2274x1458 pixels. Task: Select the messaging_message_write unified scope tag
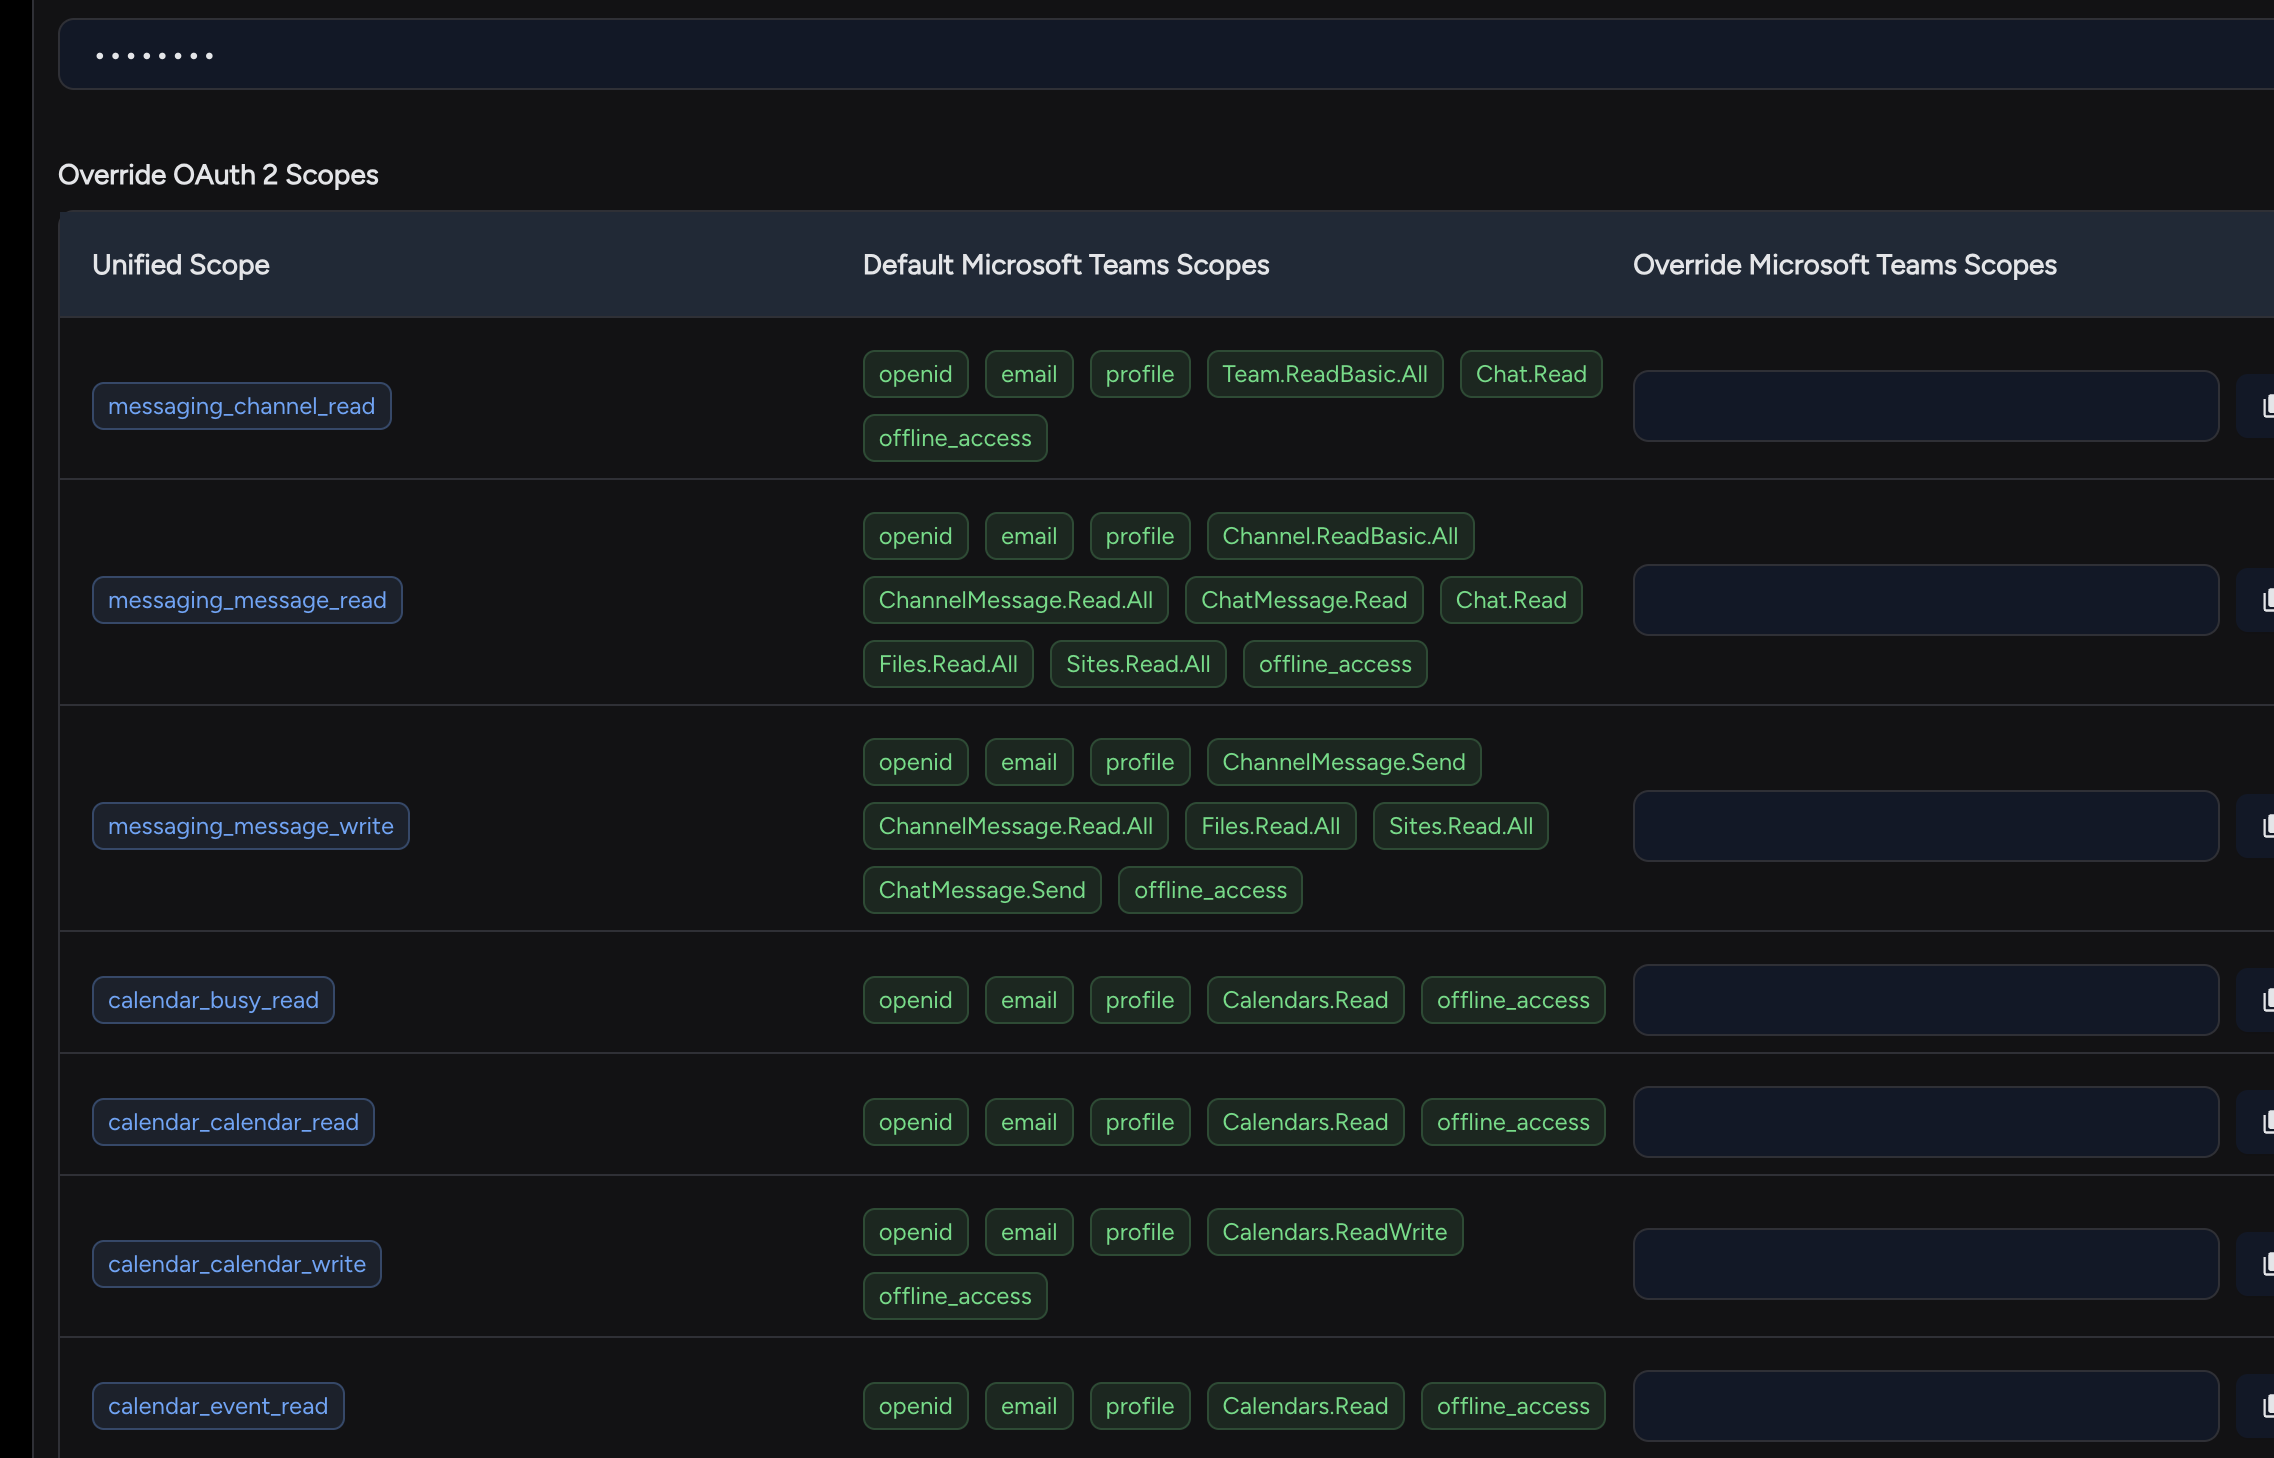(251, 826)
